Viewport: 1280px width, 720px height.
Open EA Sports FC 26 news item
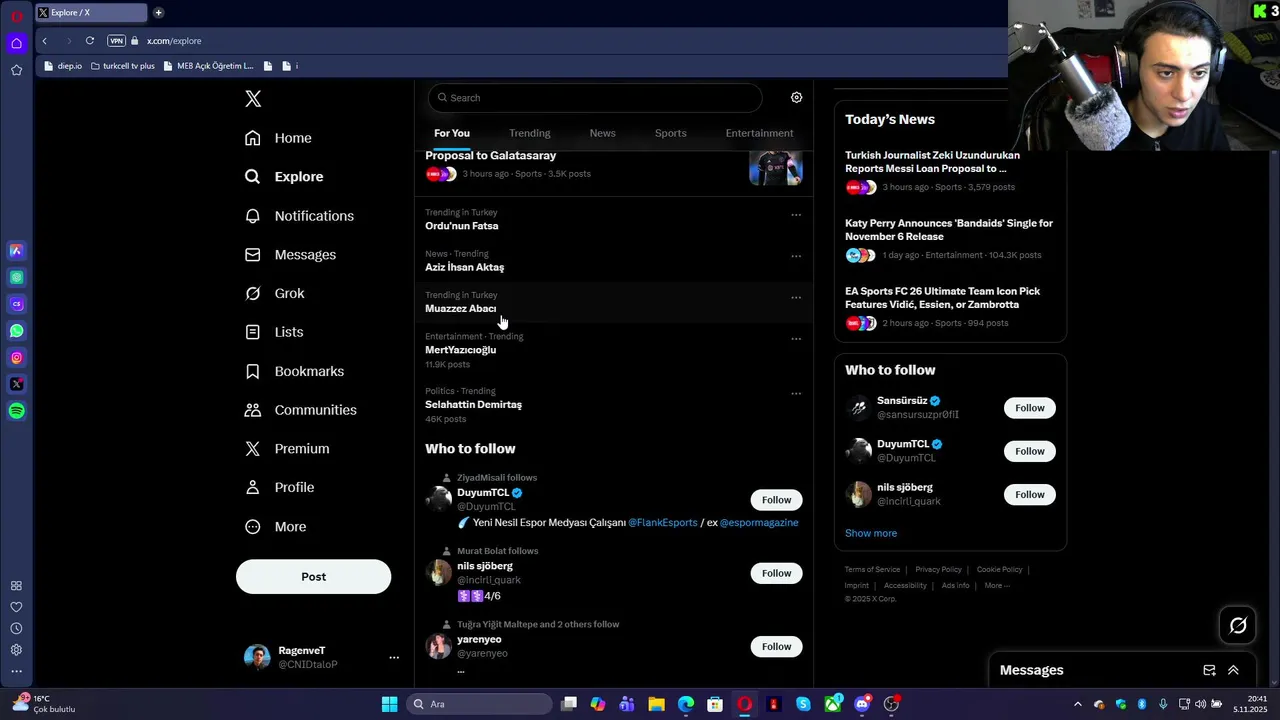click(949, 308)
